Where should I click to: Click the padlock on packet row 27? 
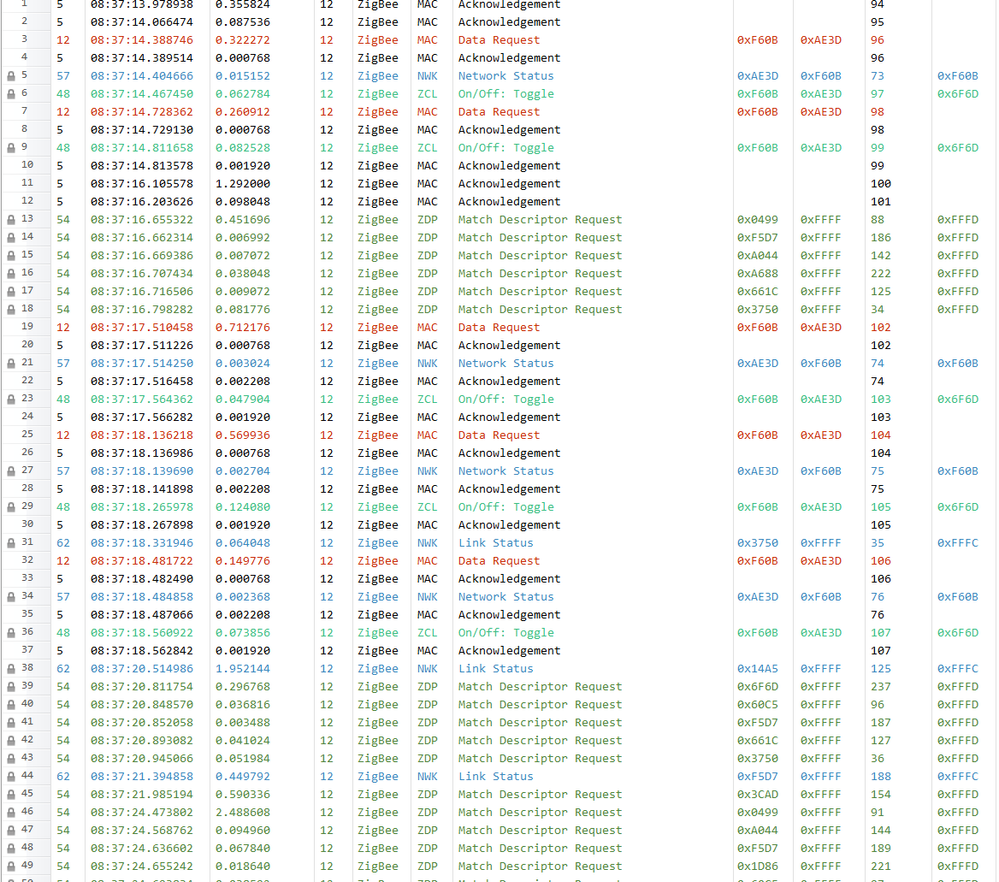pos(11,471)
